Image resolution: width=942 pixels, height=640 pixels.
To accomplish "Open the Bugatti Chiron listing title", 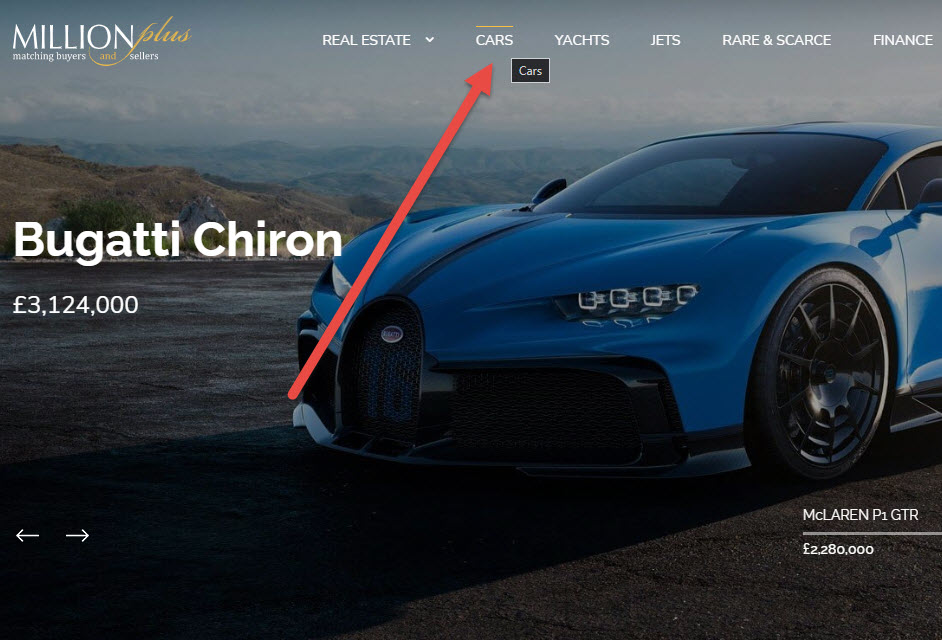I will click(178, 240).
